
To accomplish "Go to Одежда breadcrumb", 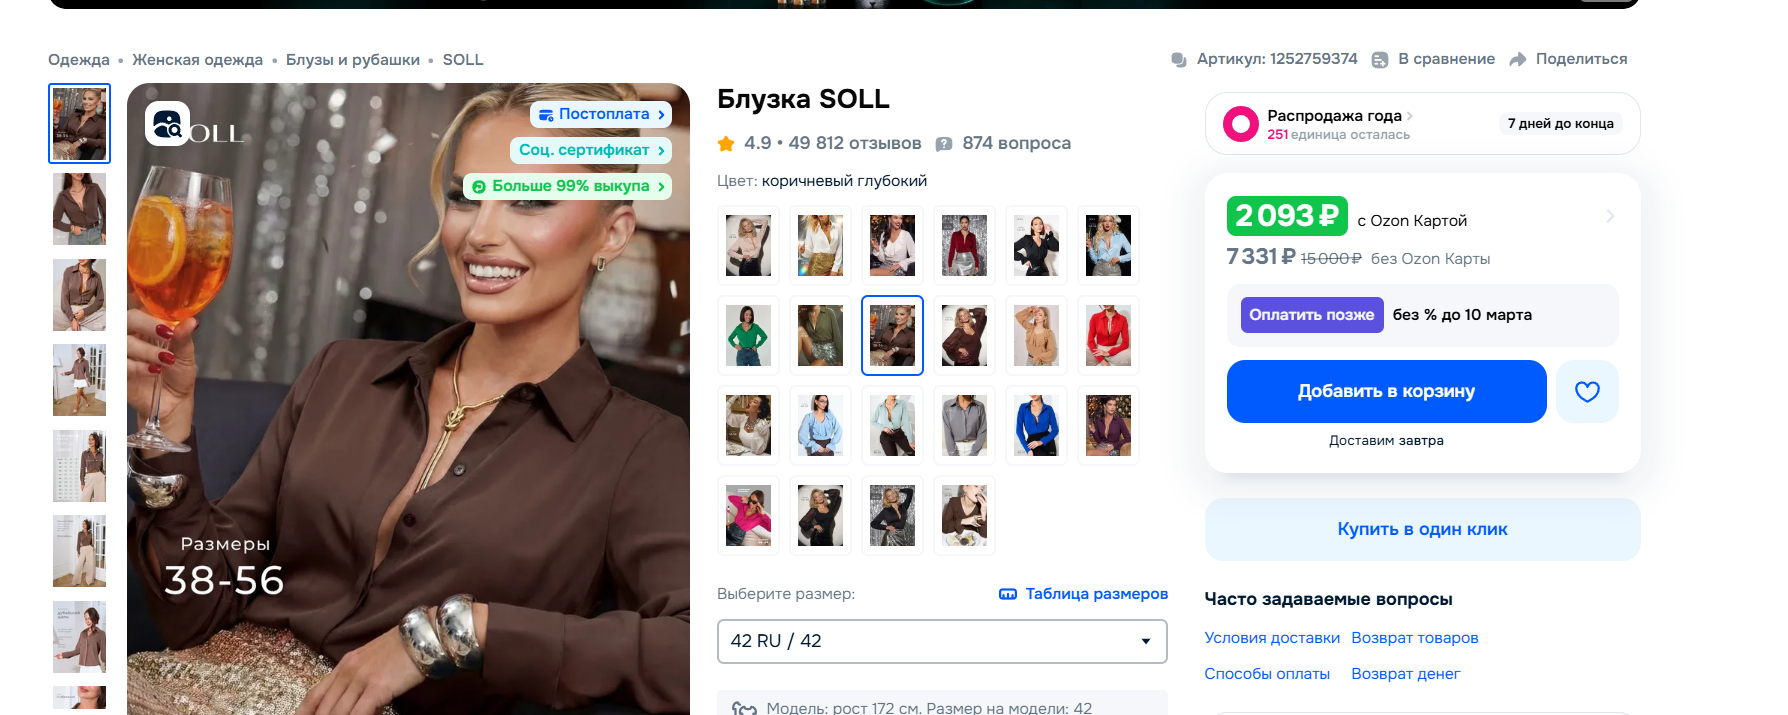I will point(79,60).
